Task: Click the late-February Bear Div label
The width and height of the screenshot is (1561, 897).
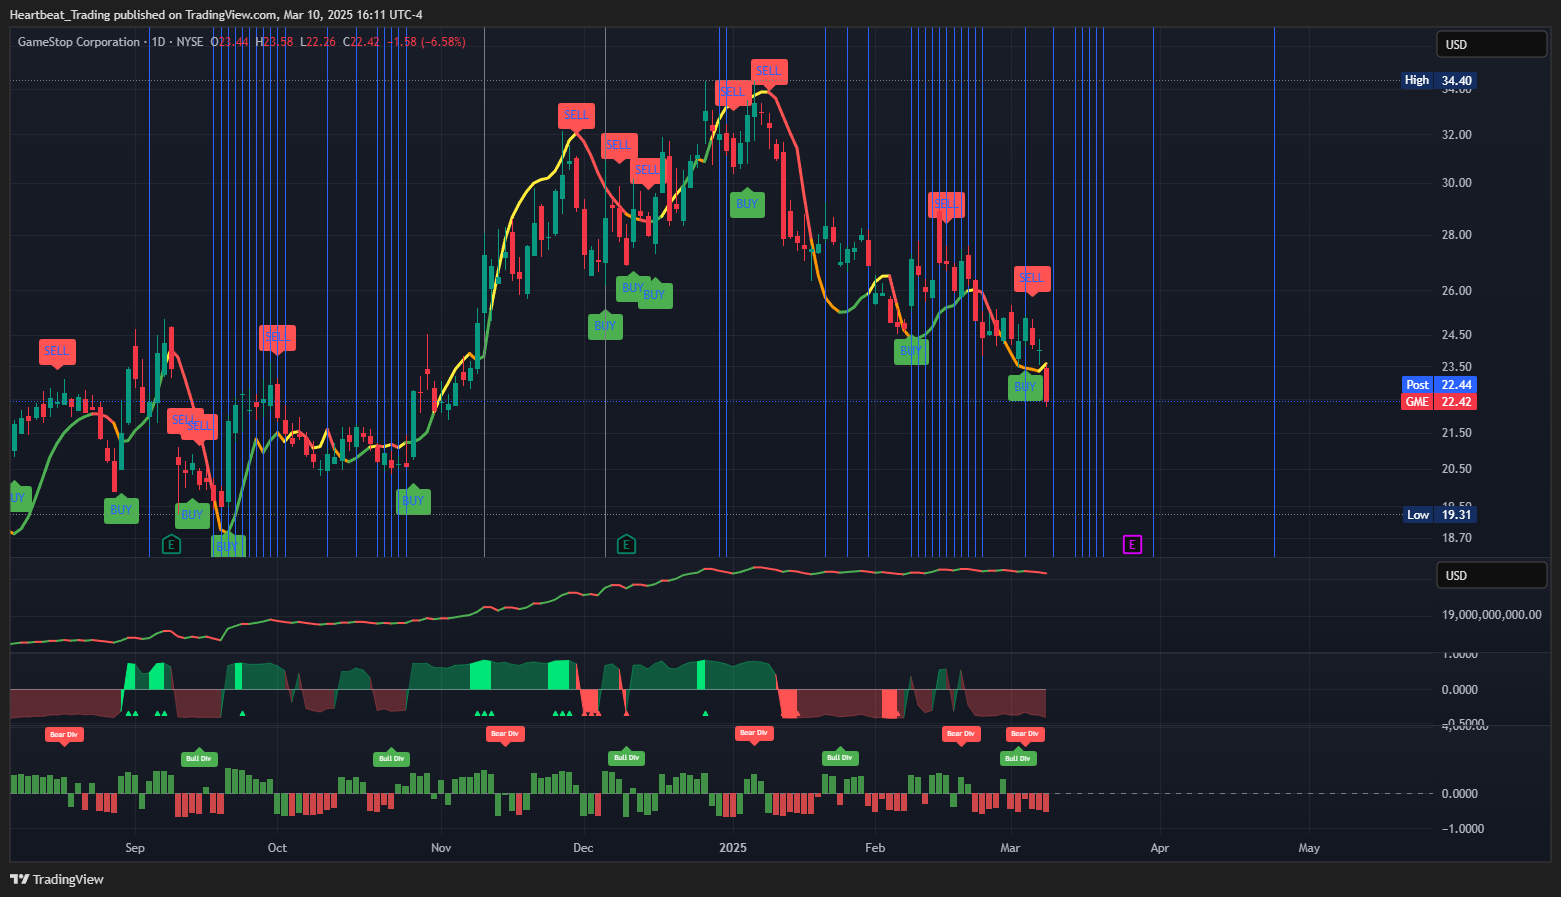Action: [x=961, y=734]
